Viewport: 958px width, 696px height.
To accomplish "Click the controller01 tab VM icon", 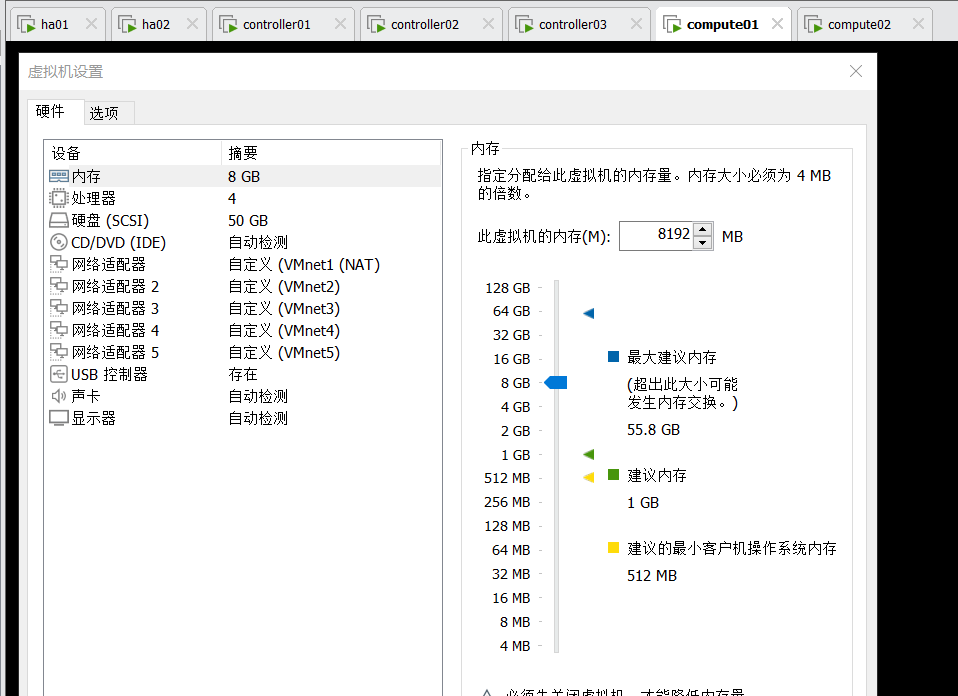I will click(228, 24).
